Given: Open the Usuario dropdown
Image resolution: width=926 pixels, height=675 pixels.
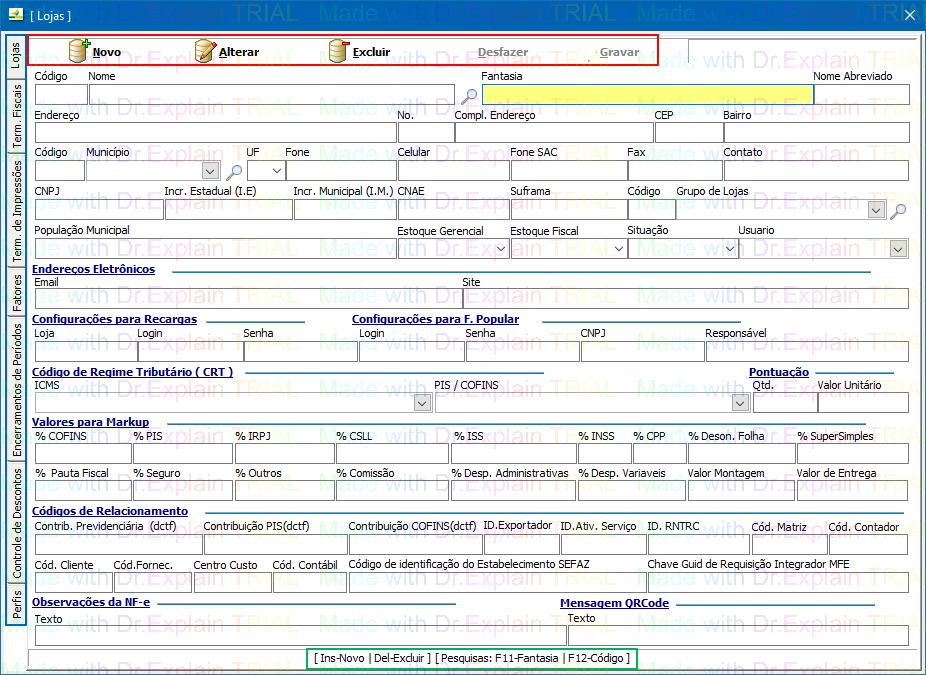Looking at the screenshot, I should [898, 249].
